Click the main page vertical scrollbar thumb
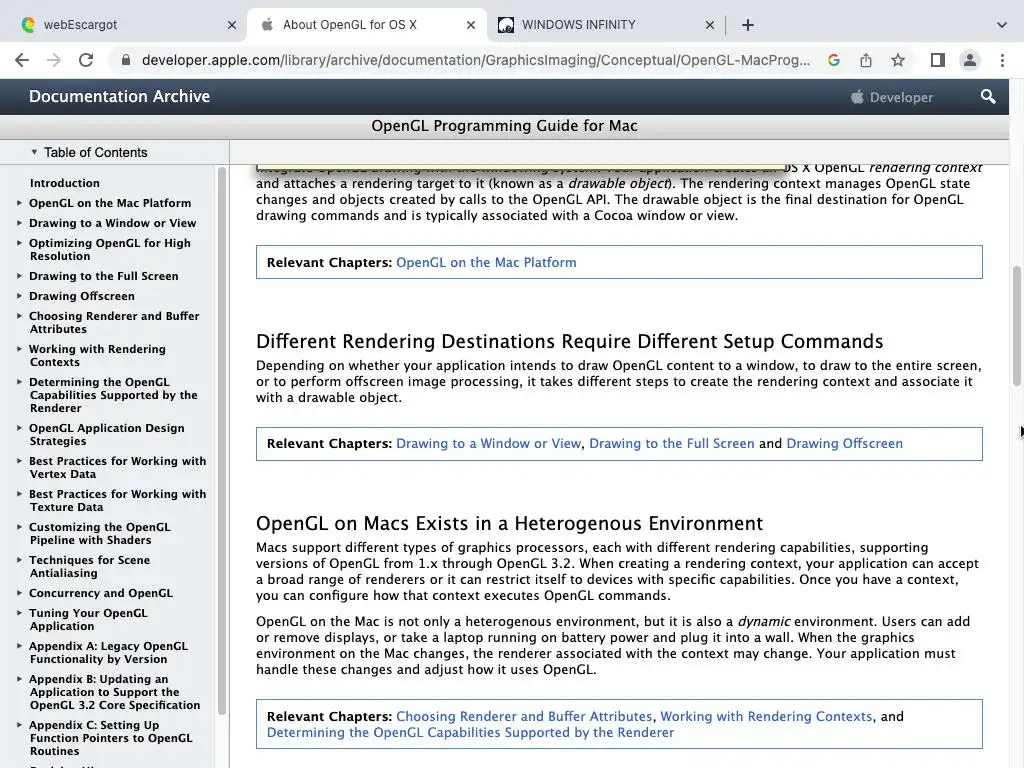The width and height of the screenshot is (1024, 768). (1017, 325)
